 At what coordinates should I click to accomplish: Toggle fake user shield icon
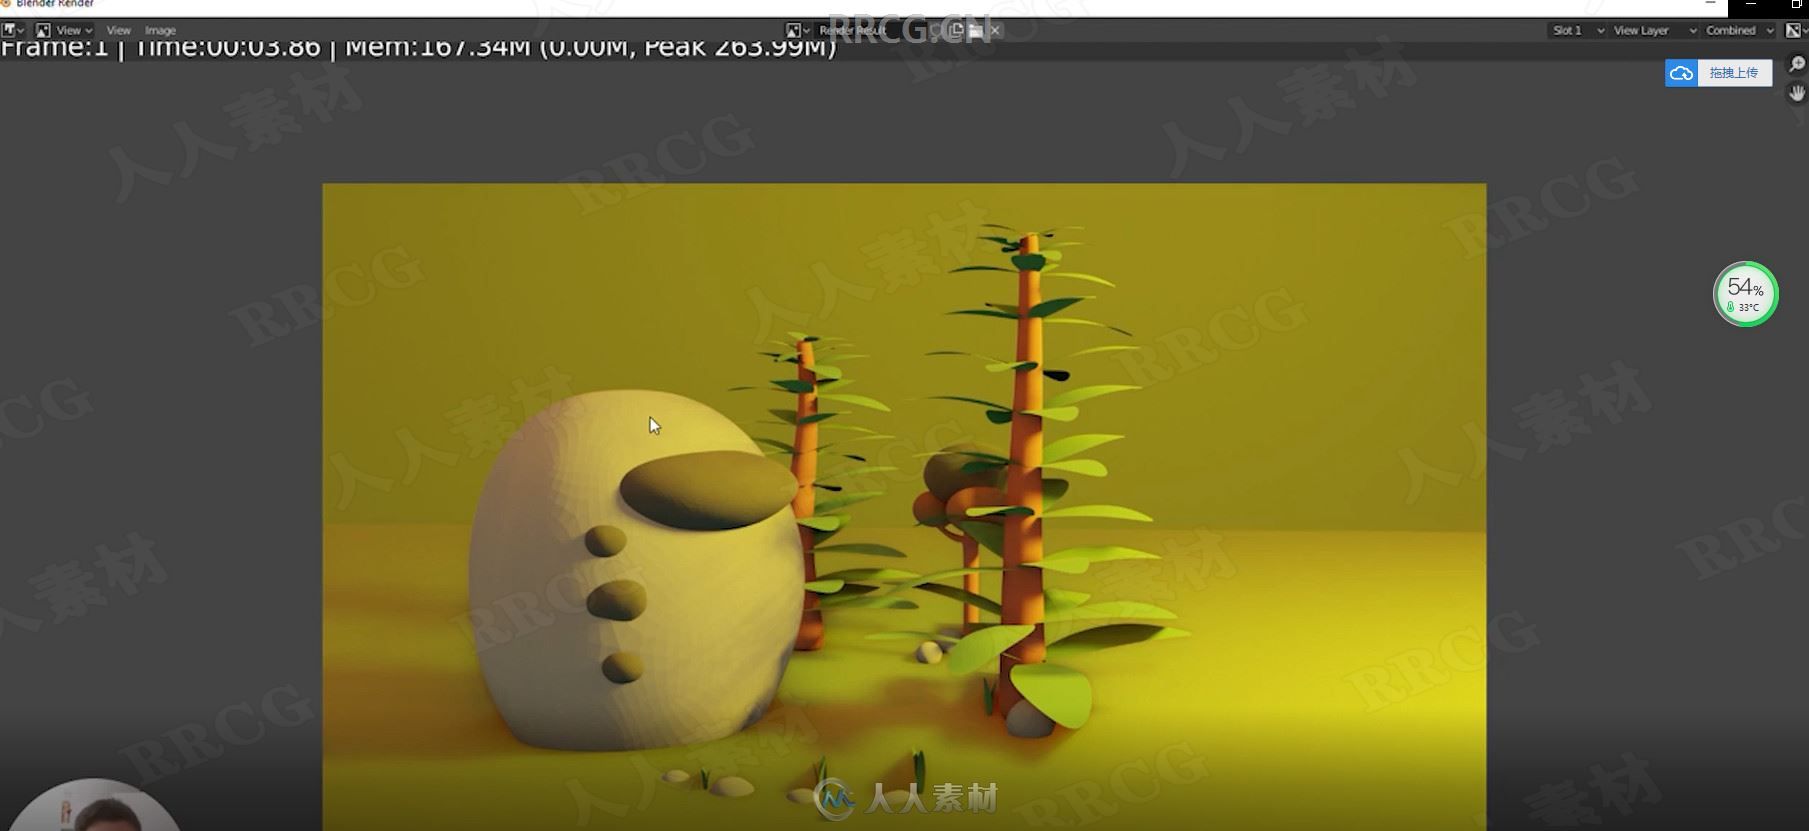(x=937, y=30)
